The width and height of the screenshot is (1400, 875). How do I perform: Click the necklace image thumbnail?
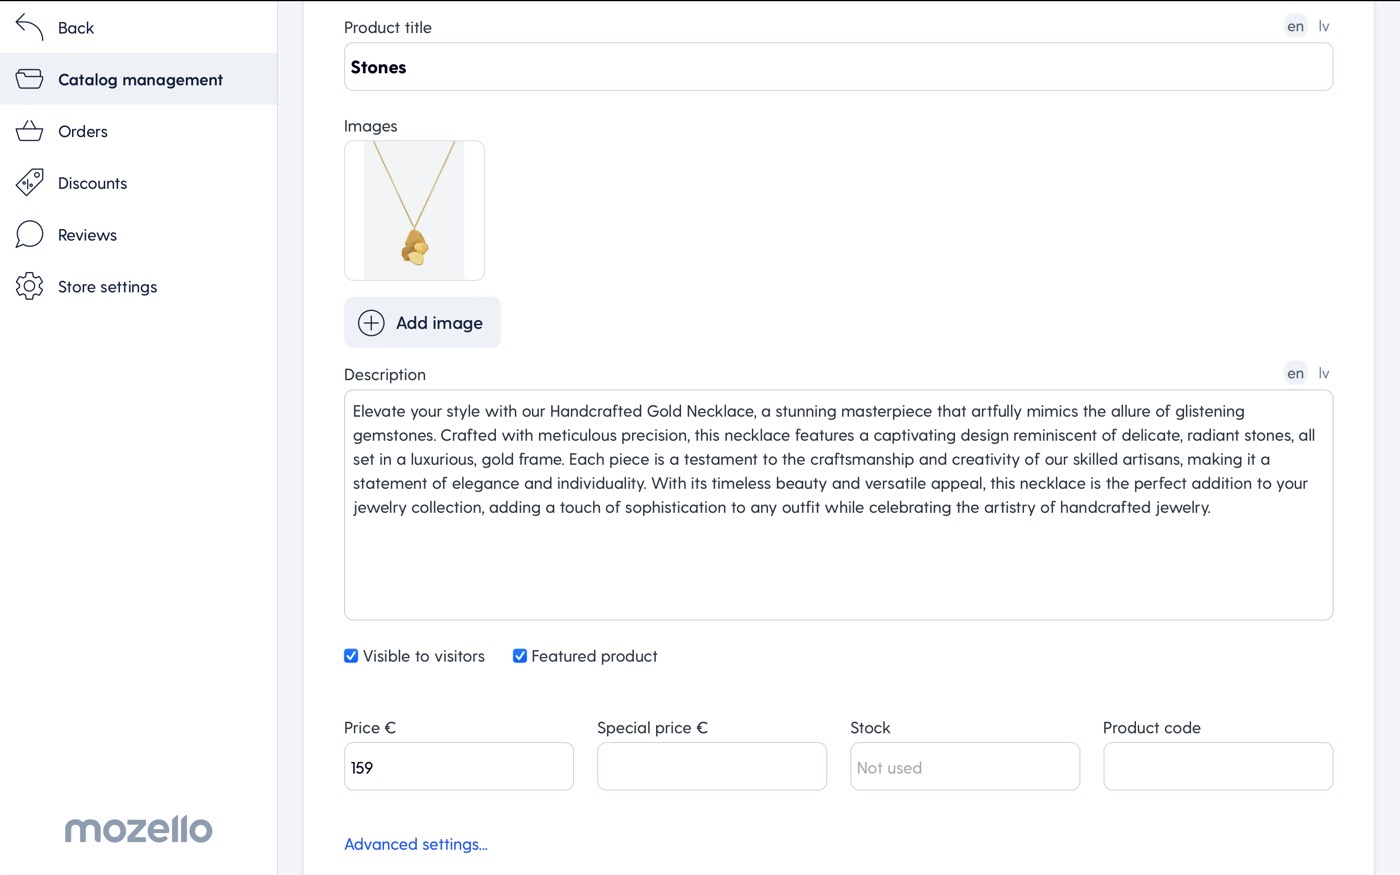(x=414, y=211)
